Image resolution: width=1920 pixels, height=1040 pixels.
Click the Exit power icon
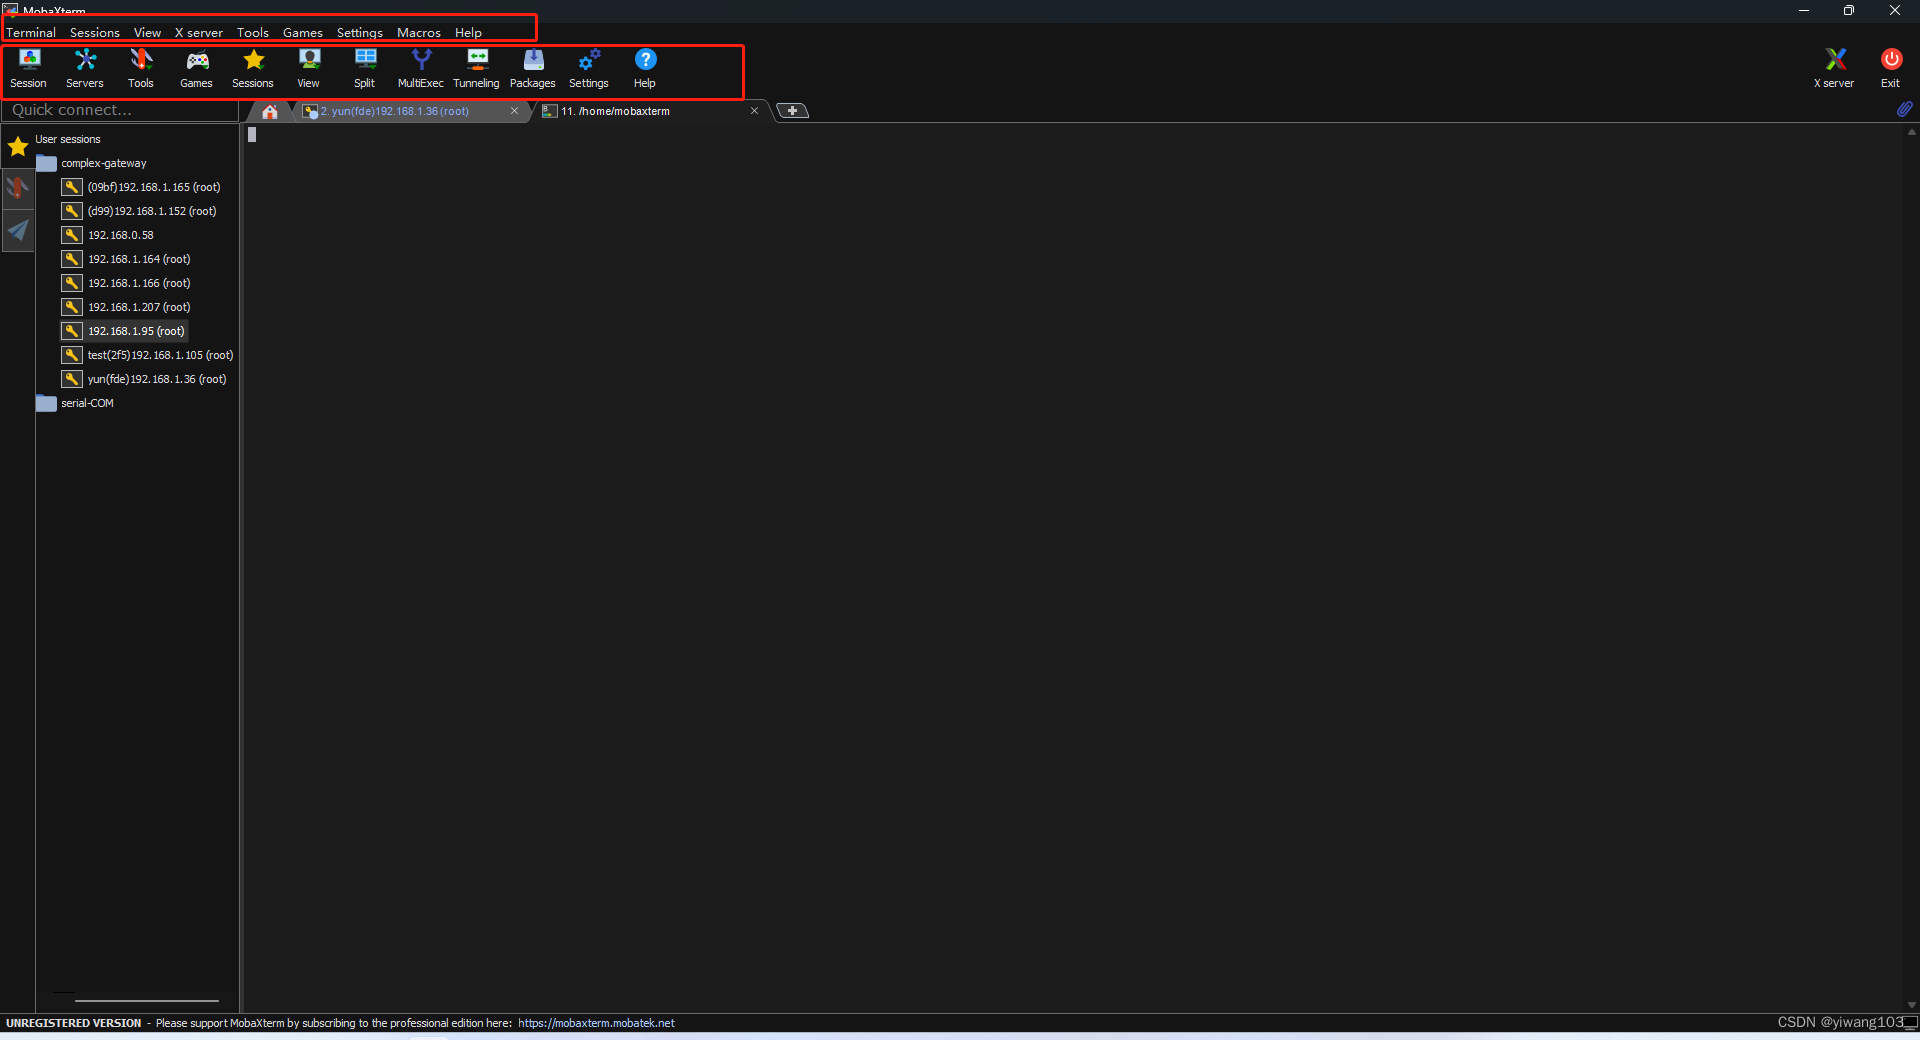[x=1890, y=69]
